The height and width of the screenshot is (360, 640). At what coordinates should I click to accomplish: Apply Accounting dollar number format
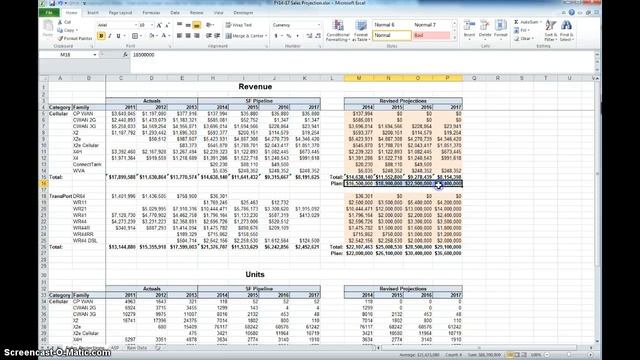coord(276,36)
